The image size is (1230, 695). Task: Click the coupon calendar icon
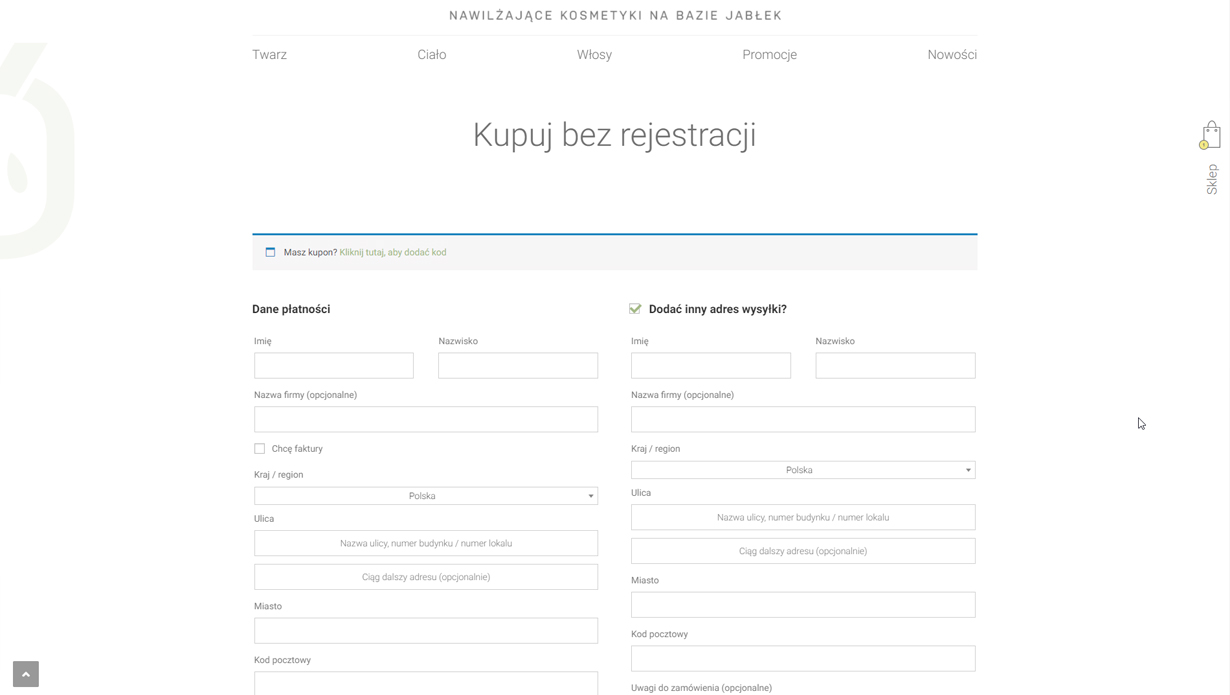coord(270,252)
